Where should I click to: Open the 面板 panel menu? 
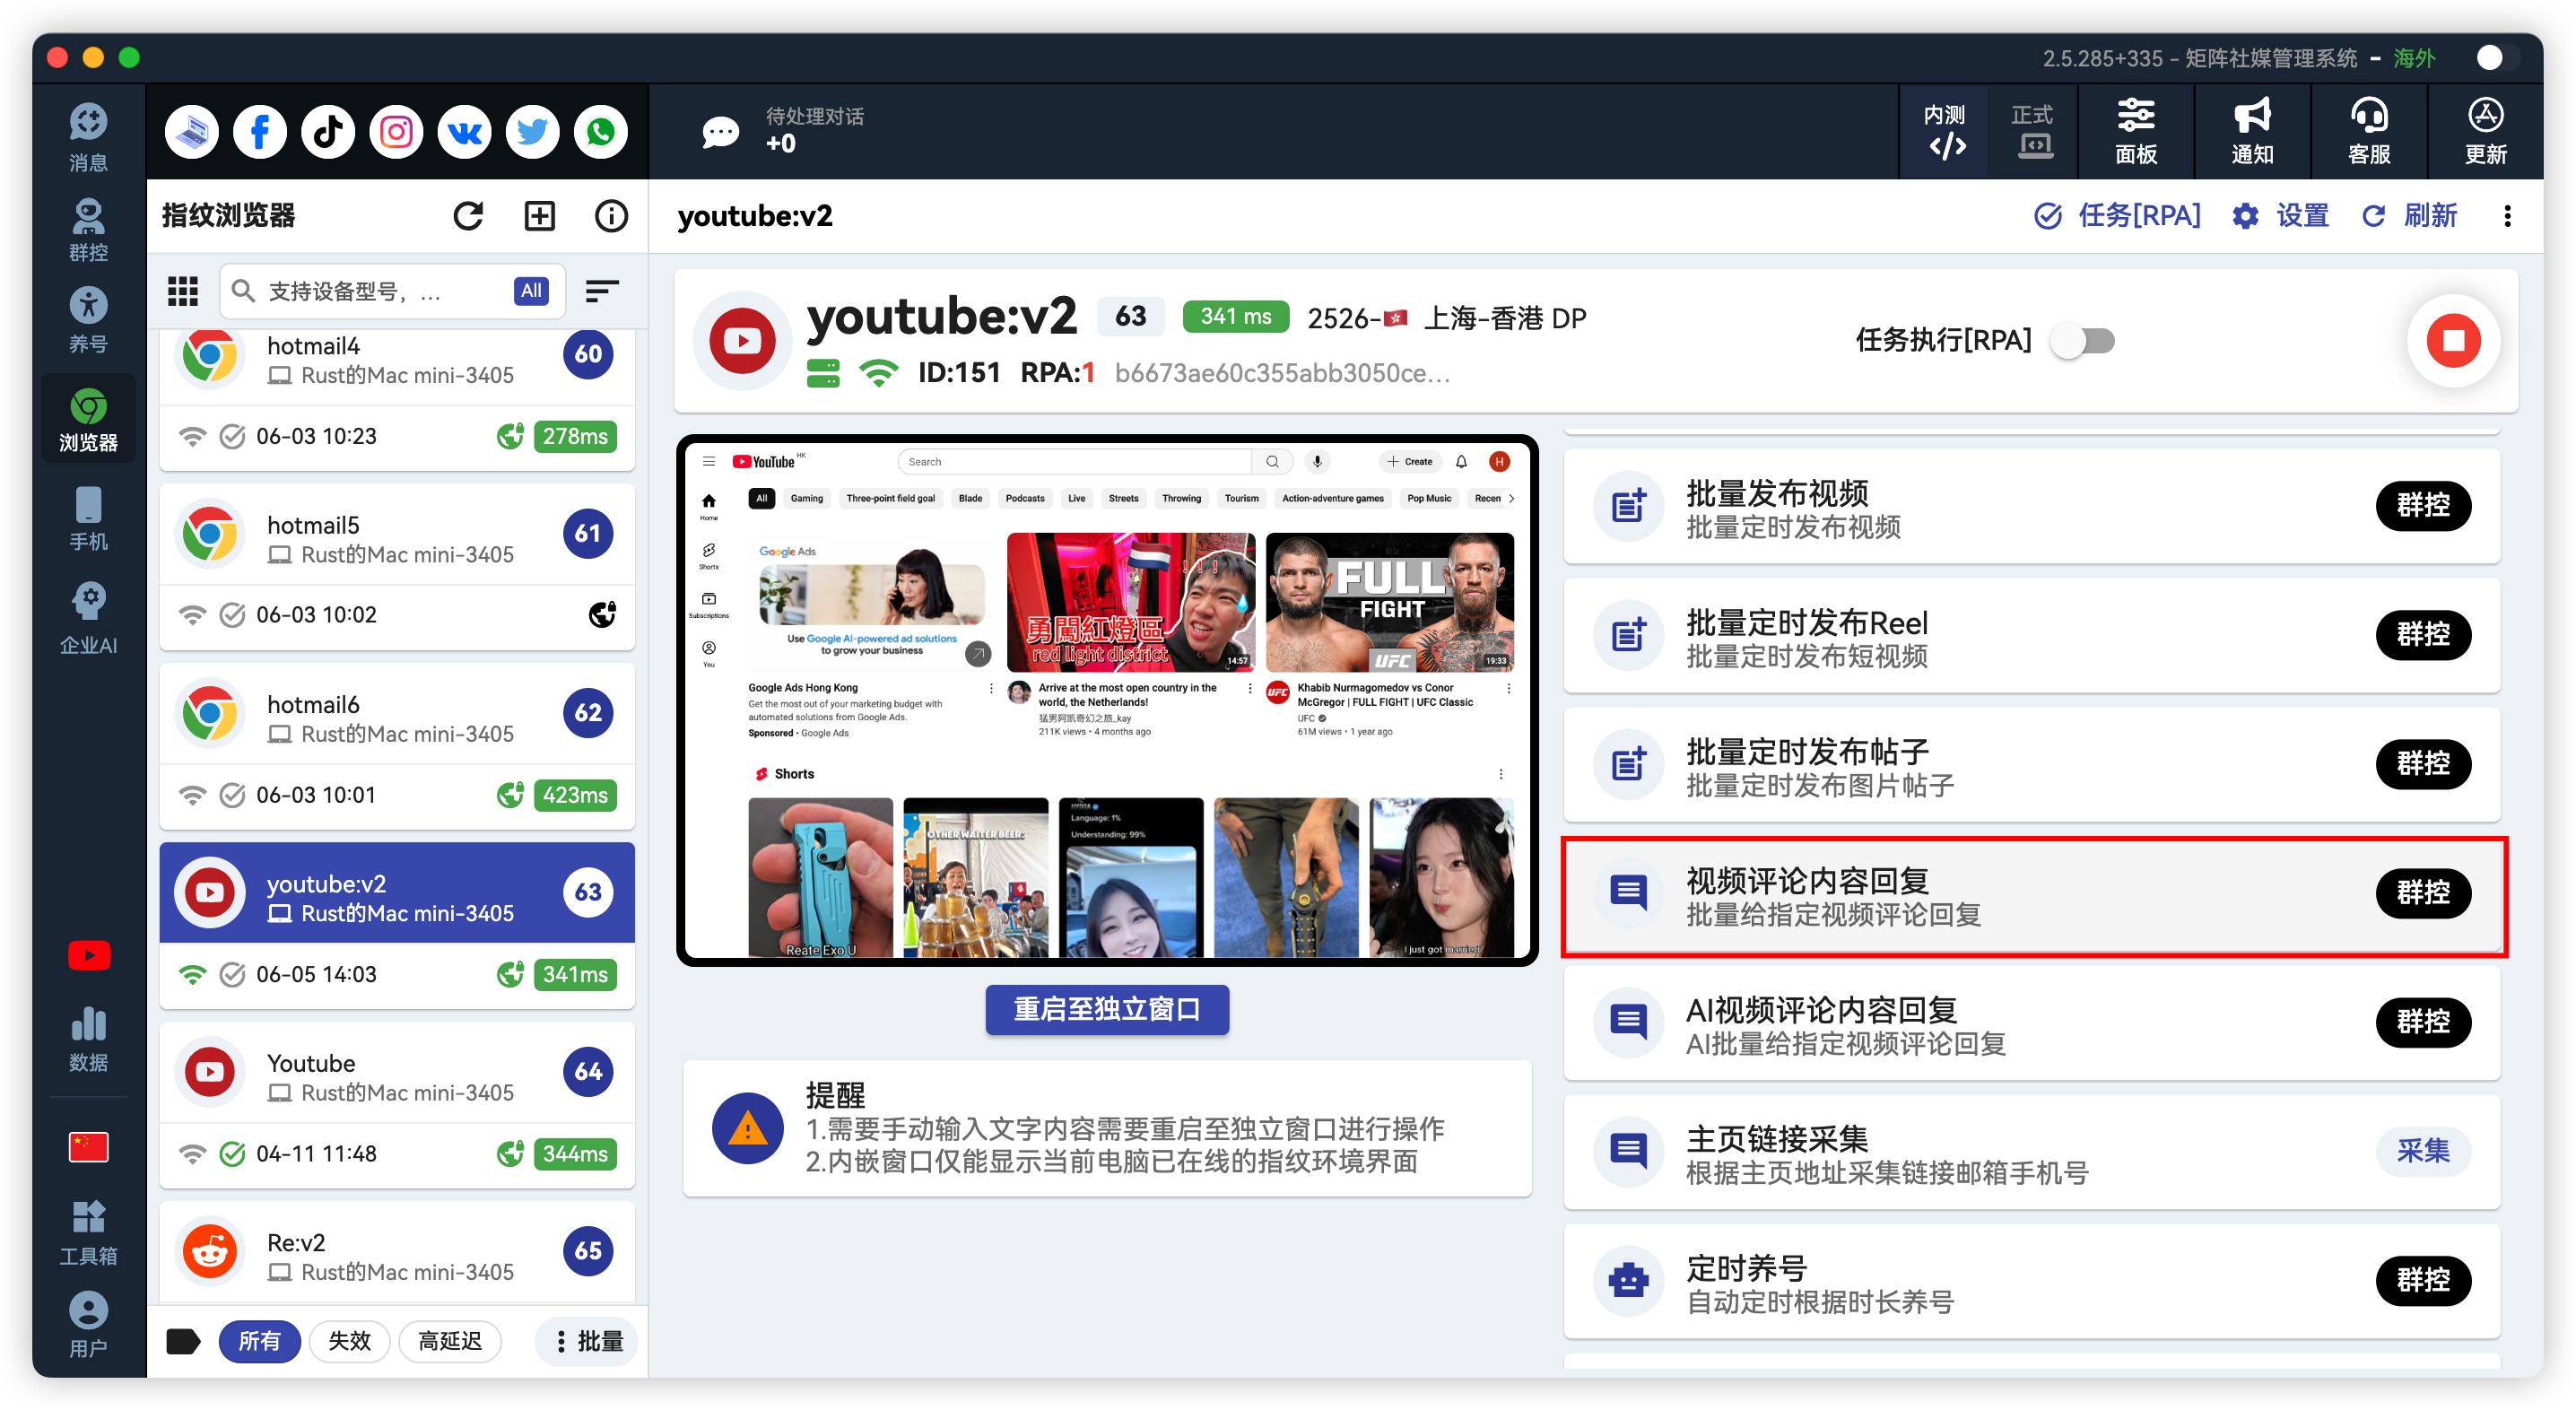pyautogui.click(x=2136, y=131)
